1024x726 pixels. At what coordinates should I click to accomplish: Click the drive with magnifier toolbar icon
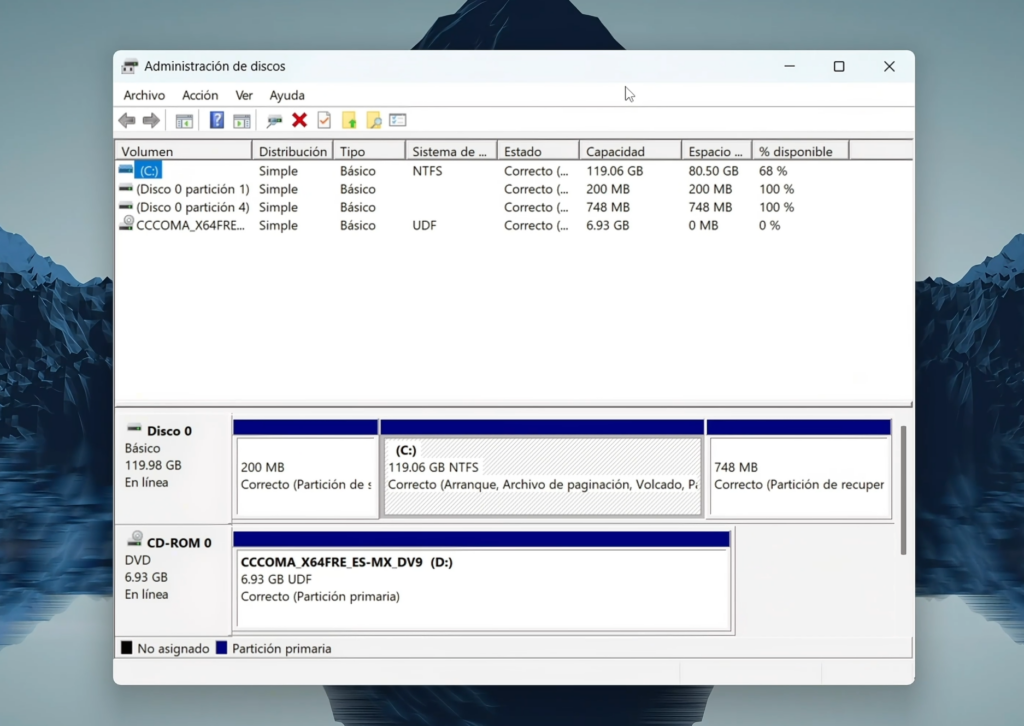click(x=272, y=120)
